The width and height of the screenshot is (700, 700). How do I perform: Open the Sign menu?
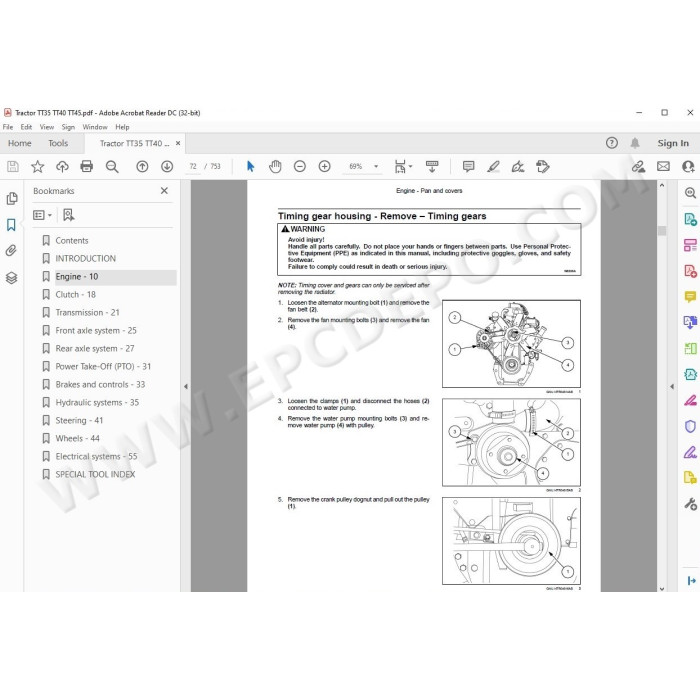pos(68,127)
